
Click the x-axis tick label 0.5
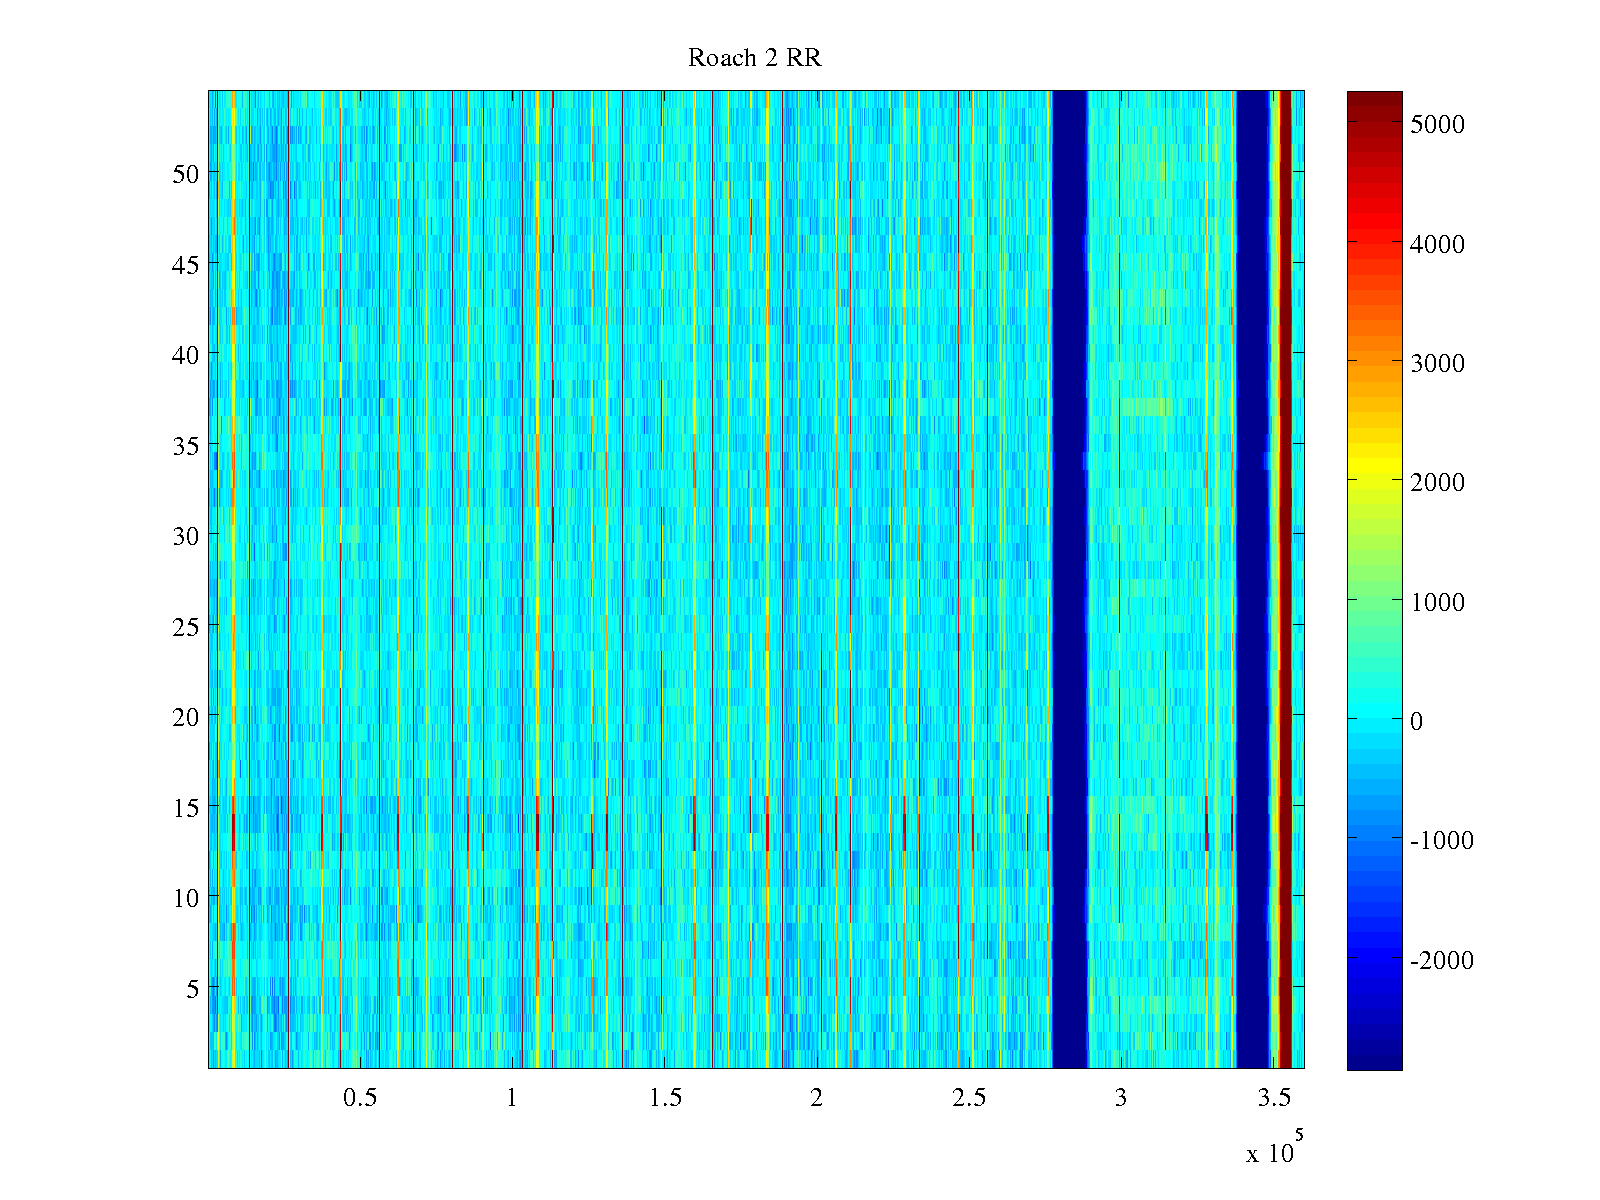[360, 1098]
